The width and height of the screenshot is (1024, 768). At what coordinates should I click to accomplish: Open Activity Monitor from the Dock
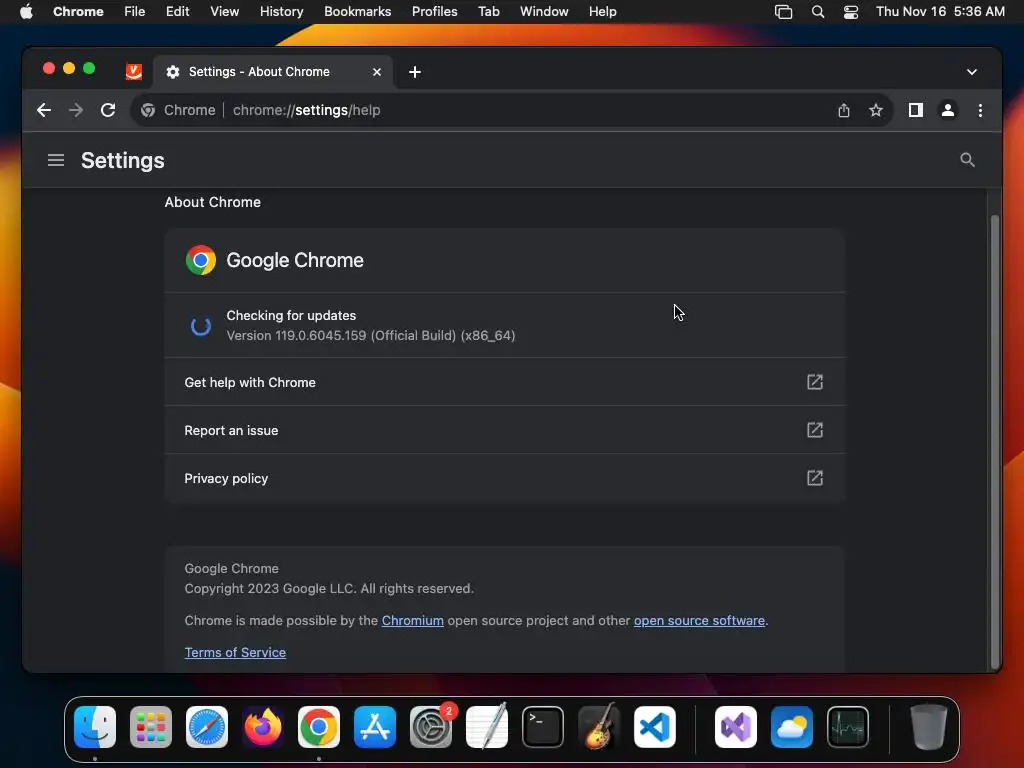click(x=848, y=727)
